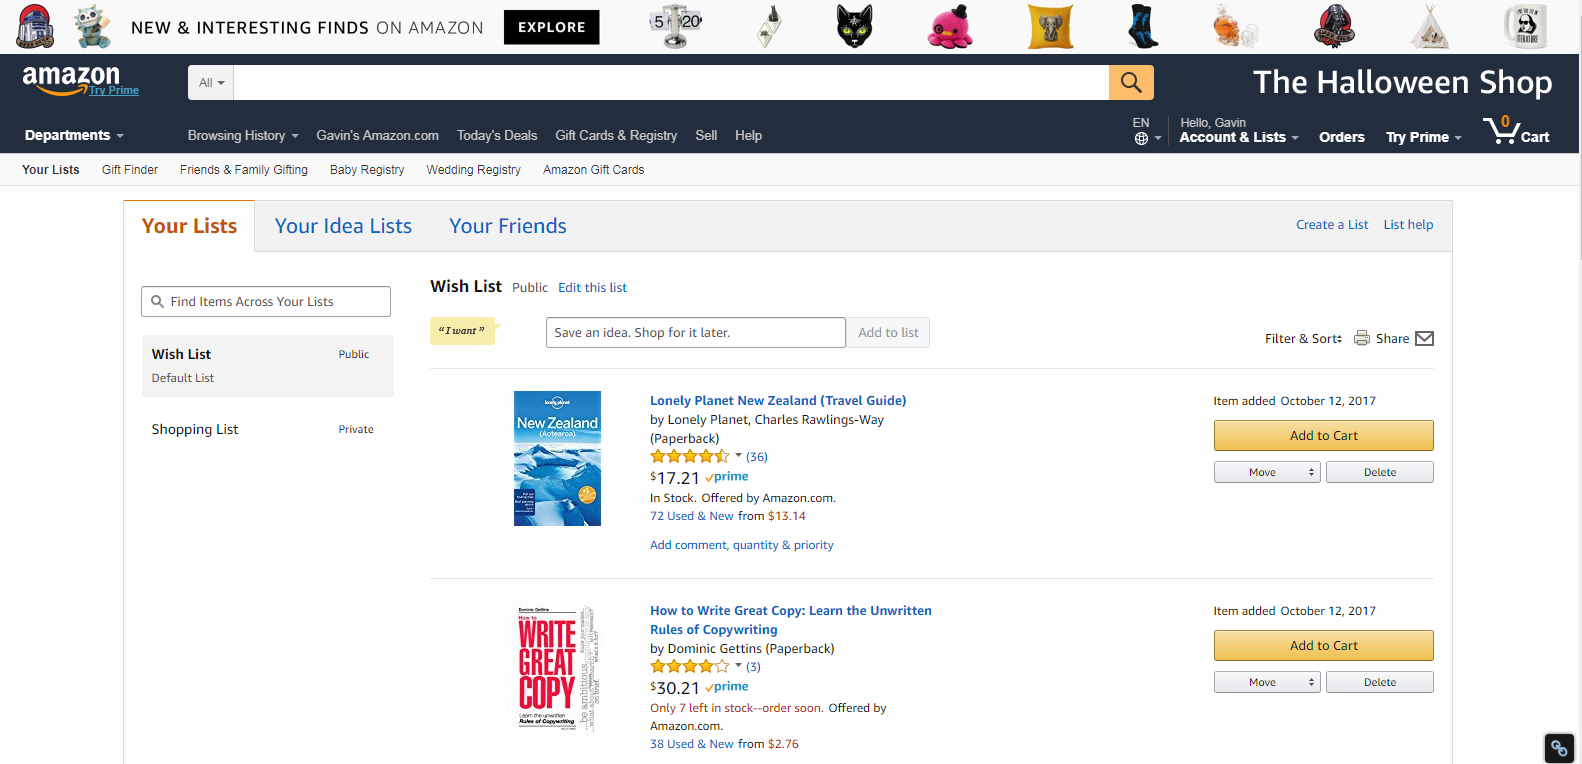Delete the Write Great Copy item
The height and width of the screenshot is (764, 1582).
coord(1379,682)
